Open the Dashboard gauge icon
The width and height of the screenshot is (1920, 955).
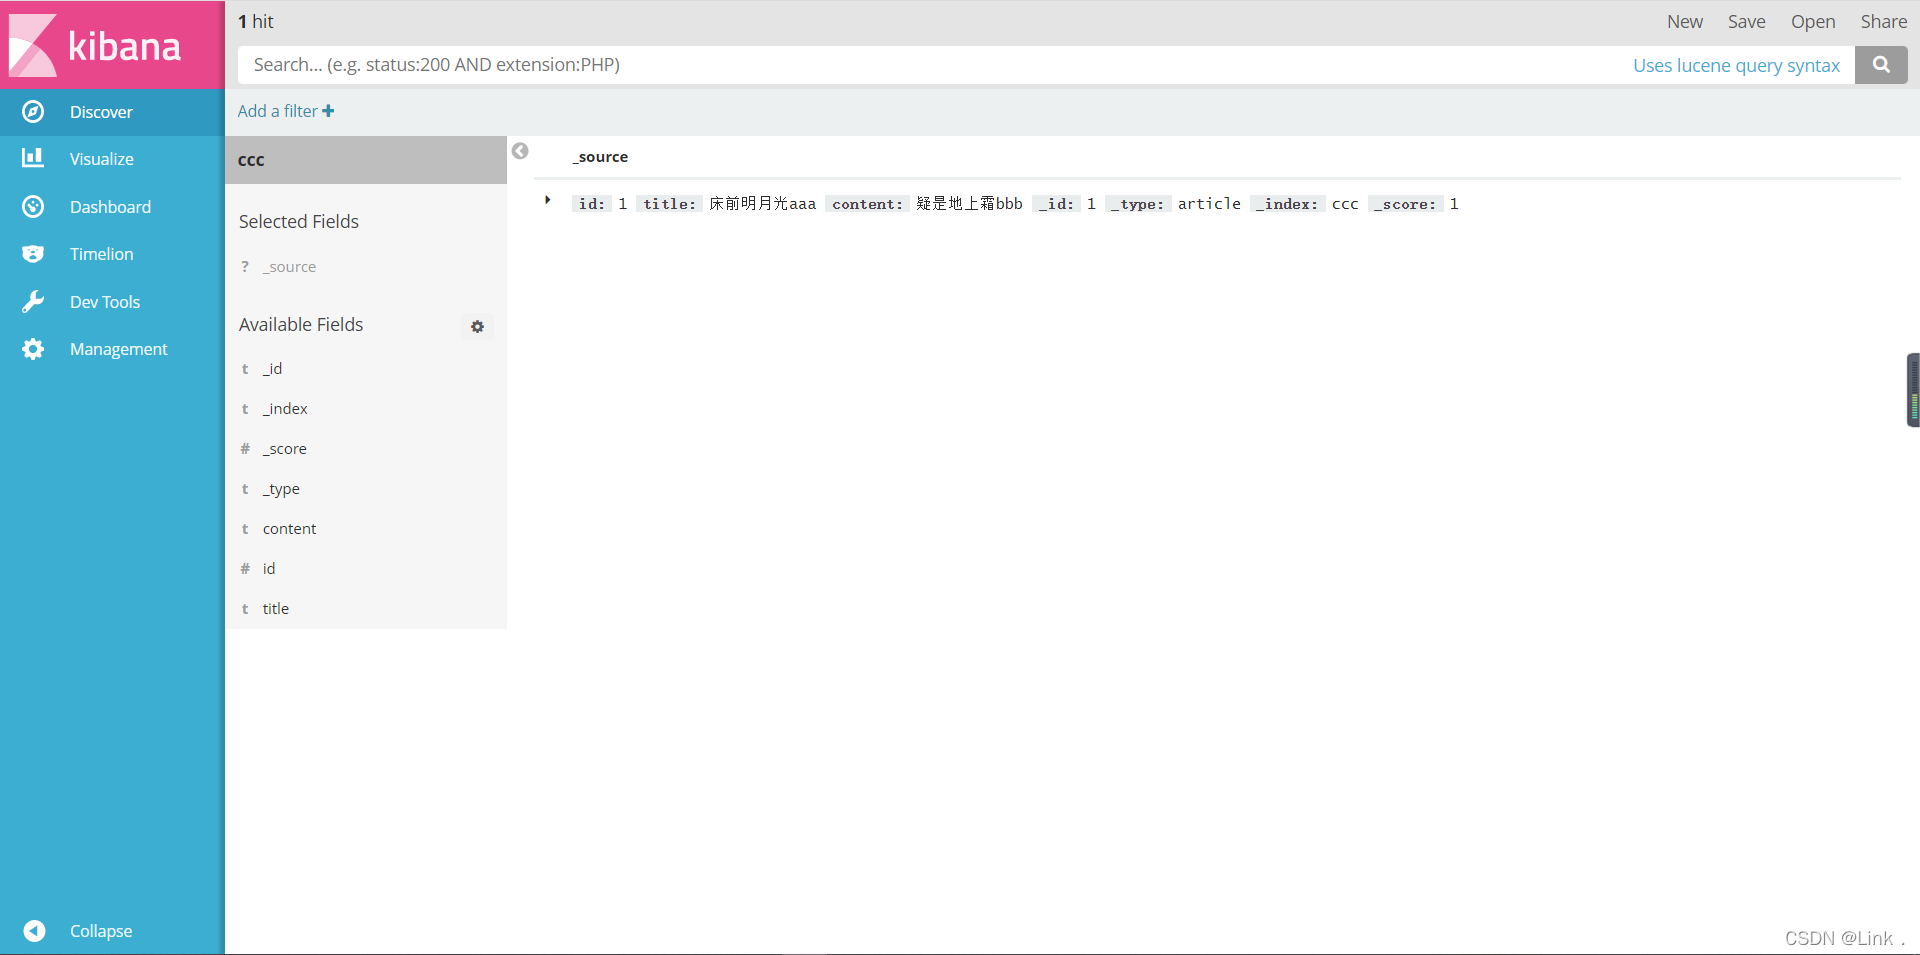33,207
